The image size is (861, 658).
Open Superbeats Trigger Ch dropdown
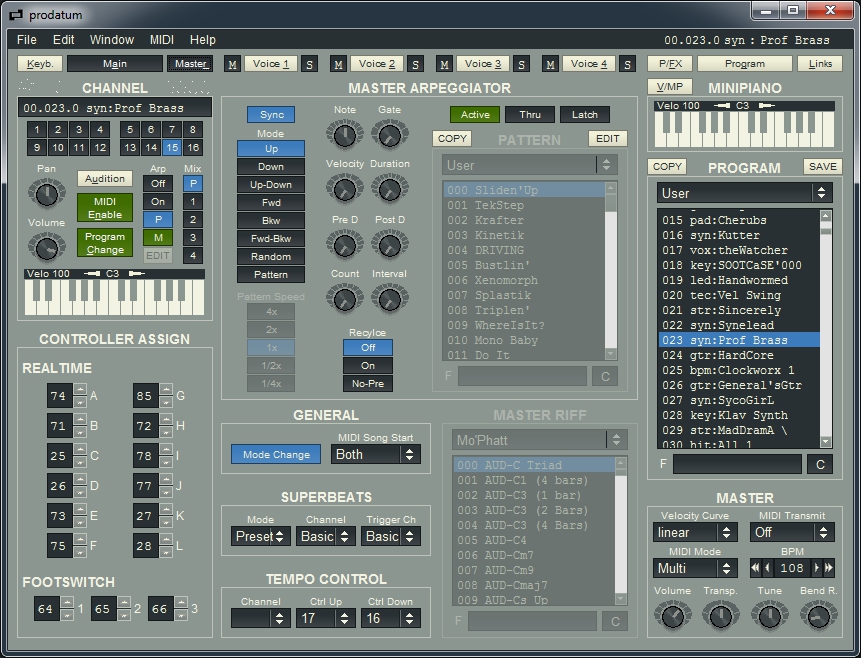tap(390, 536)
